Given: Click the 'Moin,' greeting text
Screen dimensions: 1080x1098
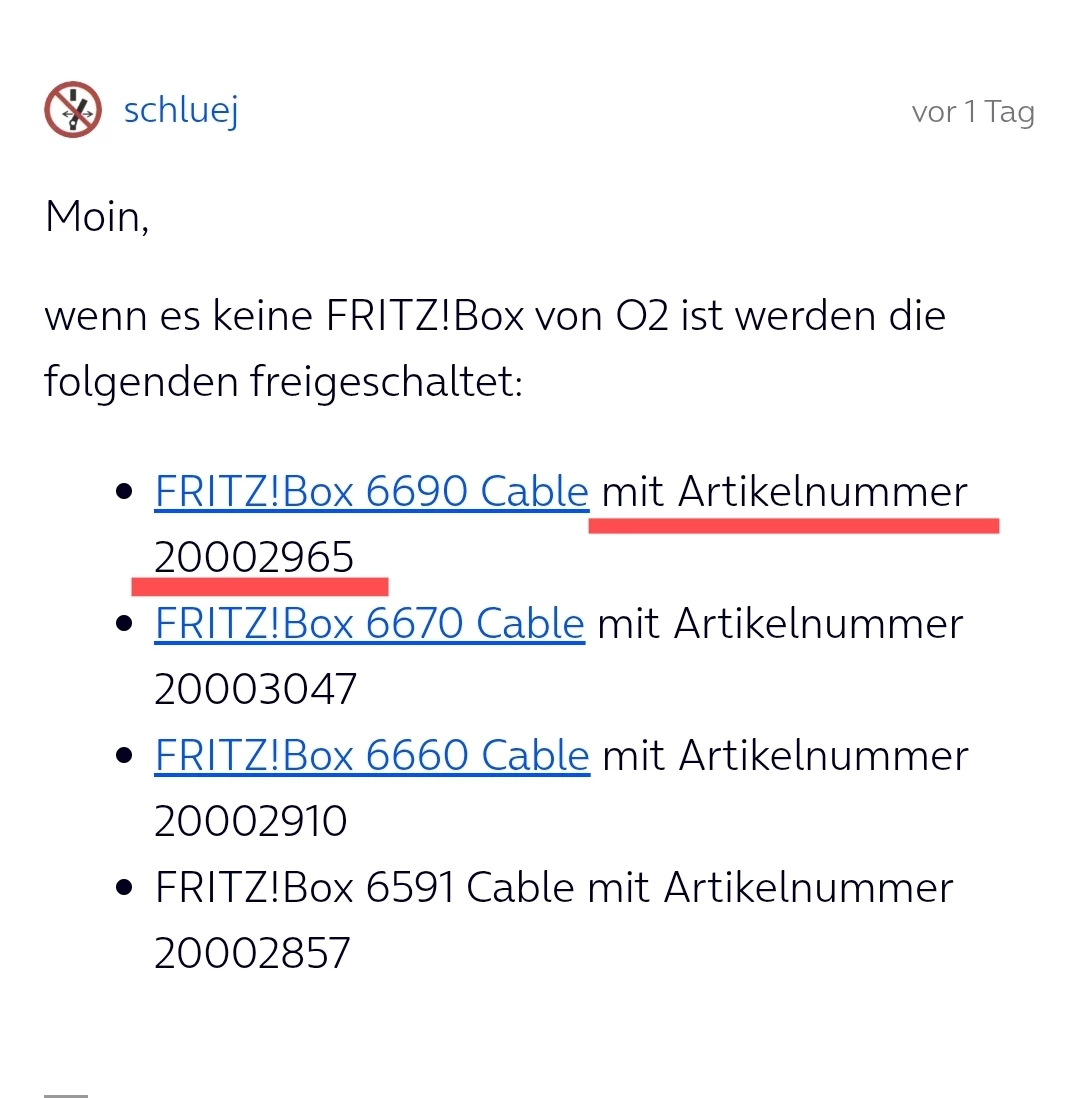Looking at the screenshot, I should click(x=97, y=217).
